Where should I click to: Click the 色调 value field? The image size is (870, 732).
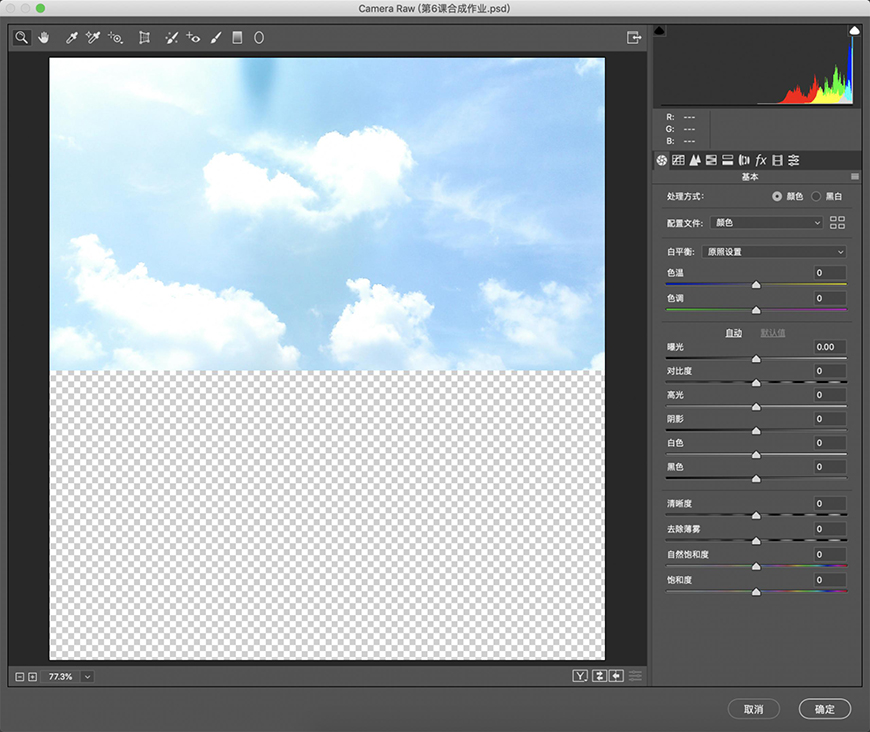(x=830, y=298)
